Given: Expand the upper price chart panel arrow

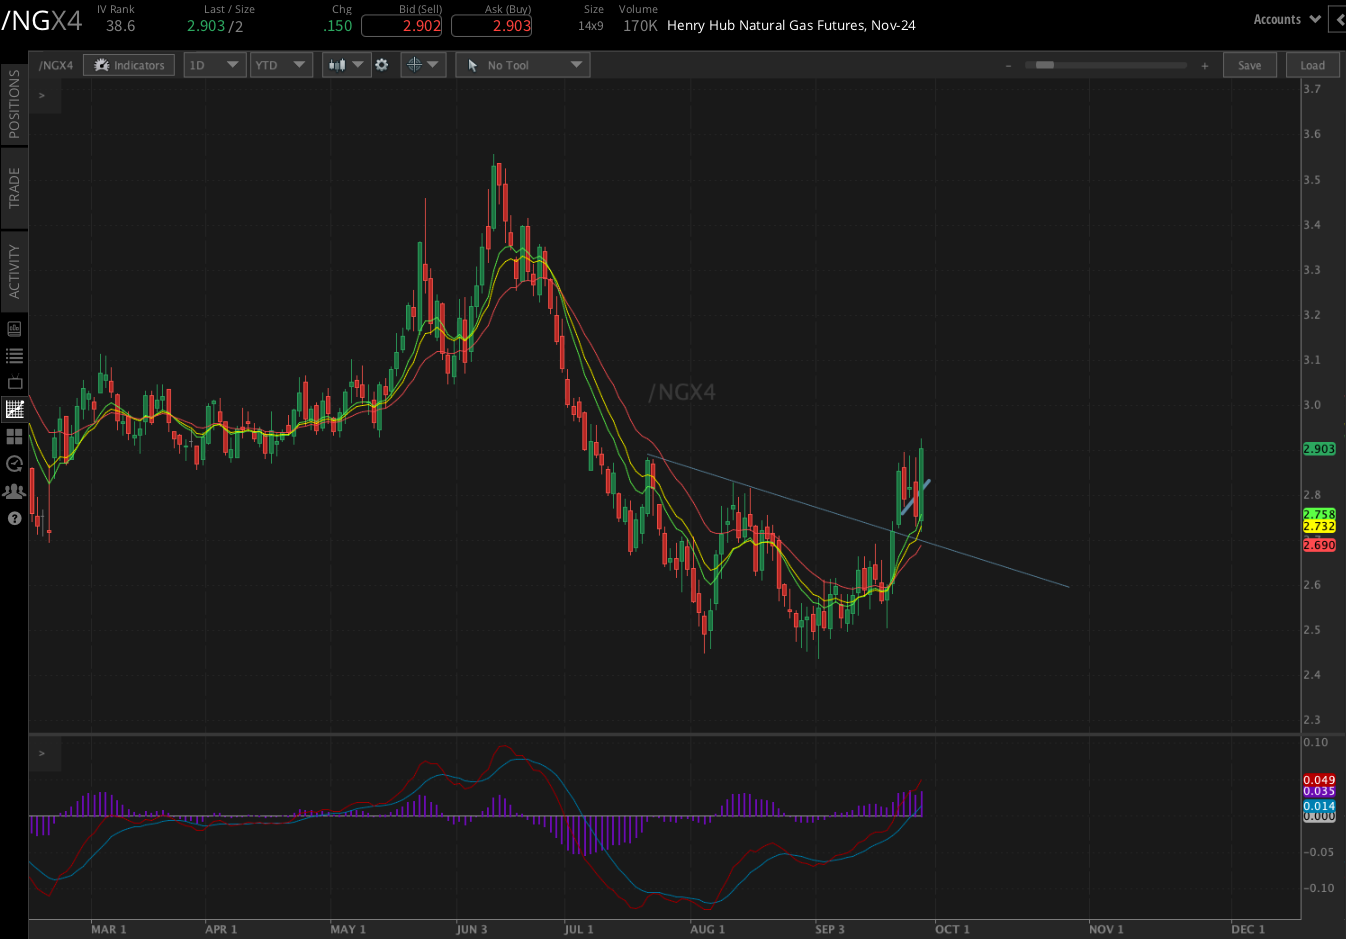Looking at the screenshot, I should [x=42, y=96].
